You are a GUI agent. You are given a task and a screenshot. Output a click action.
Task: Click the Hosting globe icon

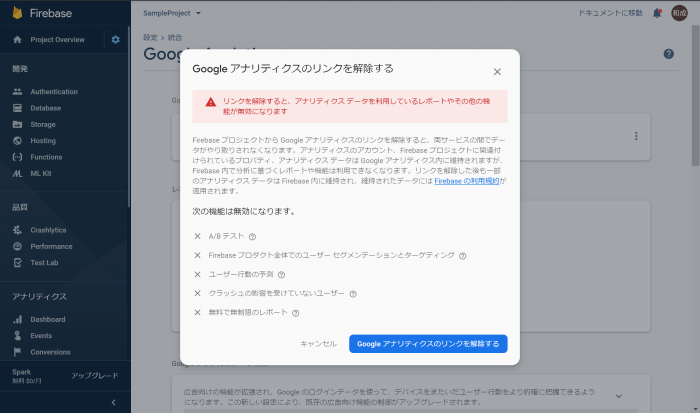(x=17, y=141)
